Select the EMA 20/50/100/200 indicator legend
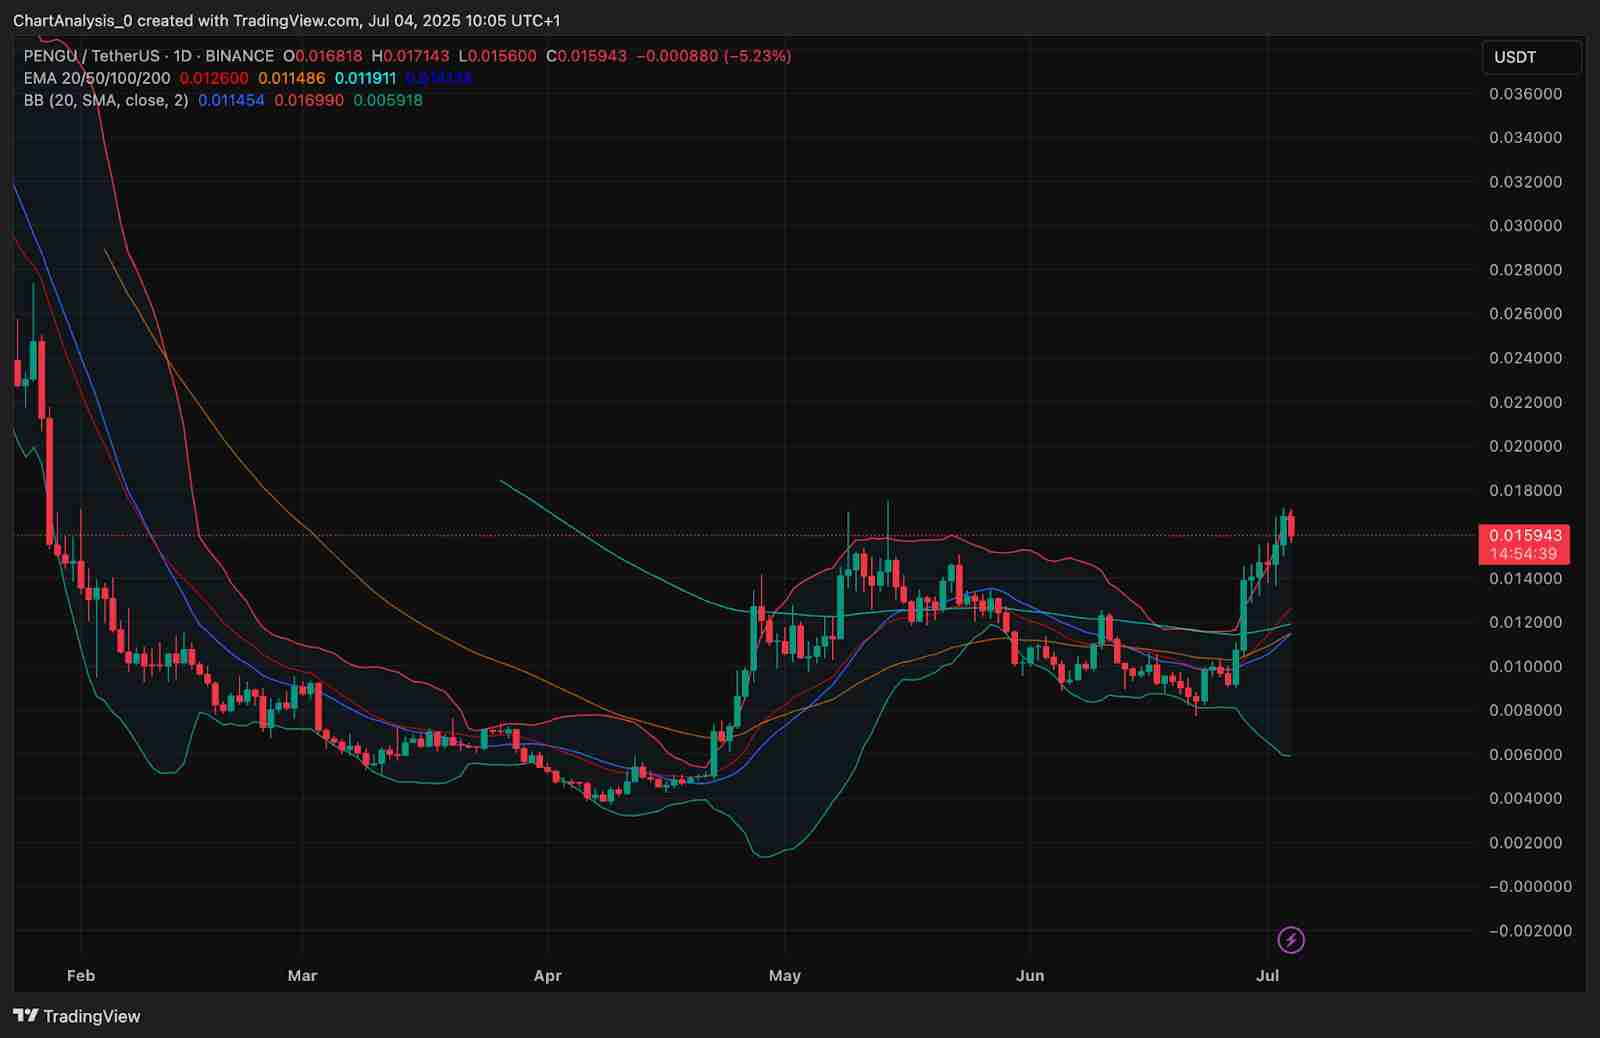The image size is (1600, 1038). (x=97, y=78)
